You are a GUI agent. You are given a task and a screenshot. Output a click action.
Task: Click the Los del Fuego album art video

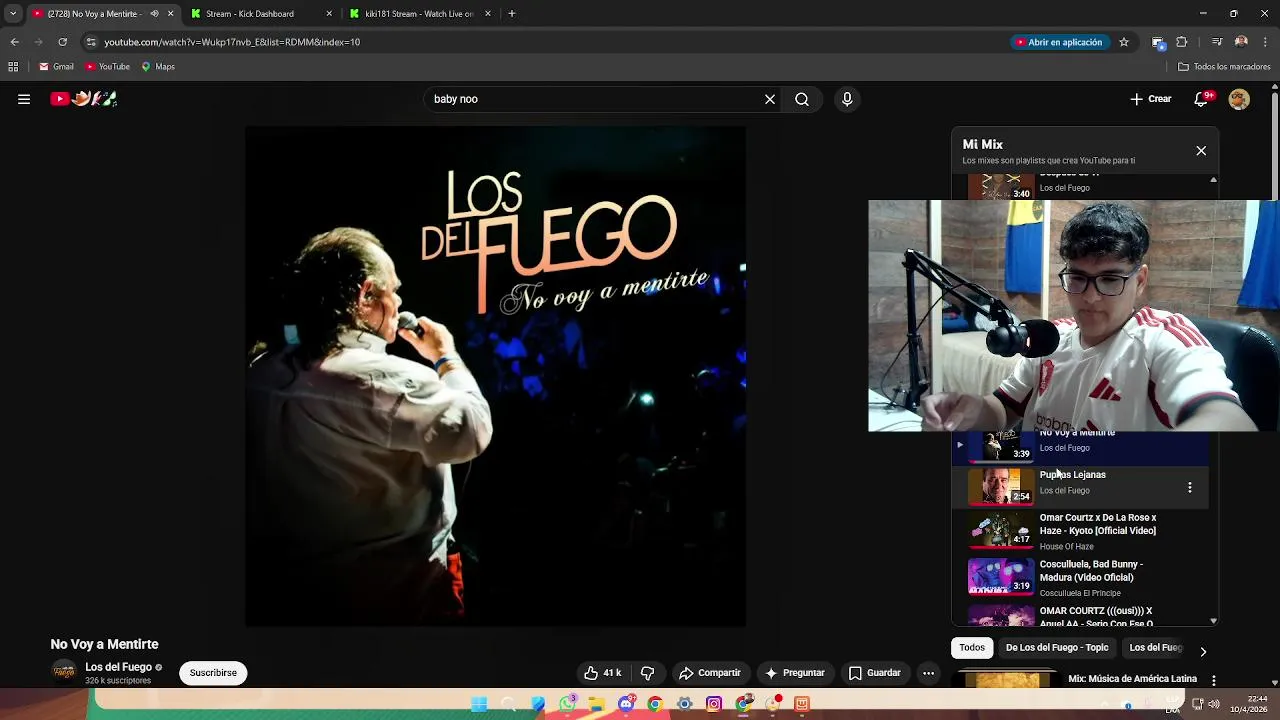pos(495,377)
